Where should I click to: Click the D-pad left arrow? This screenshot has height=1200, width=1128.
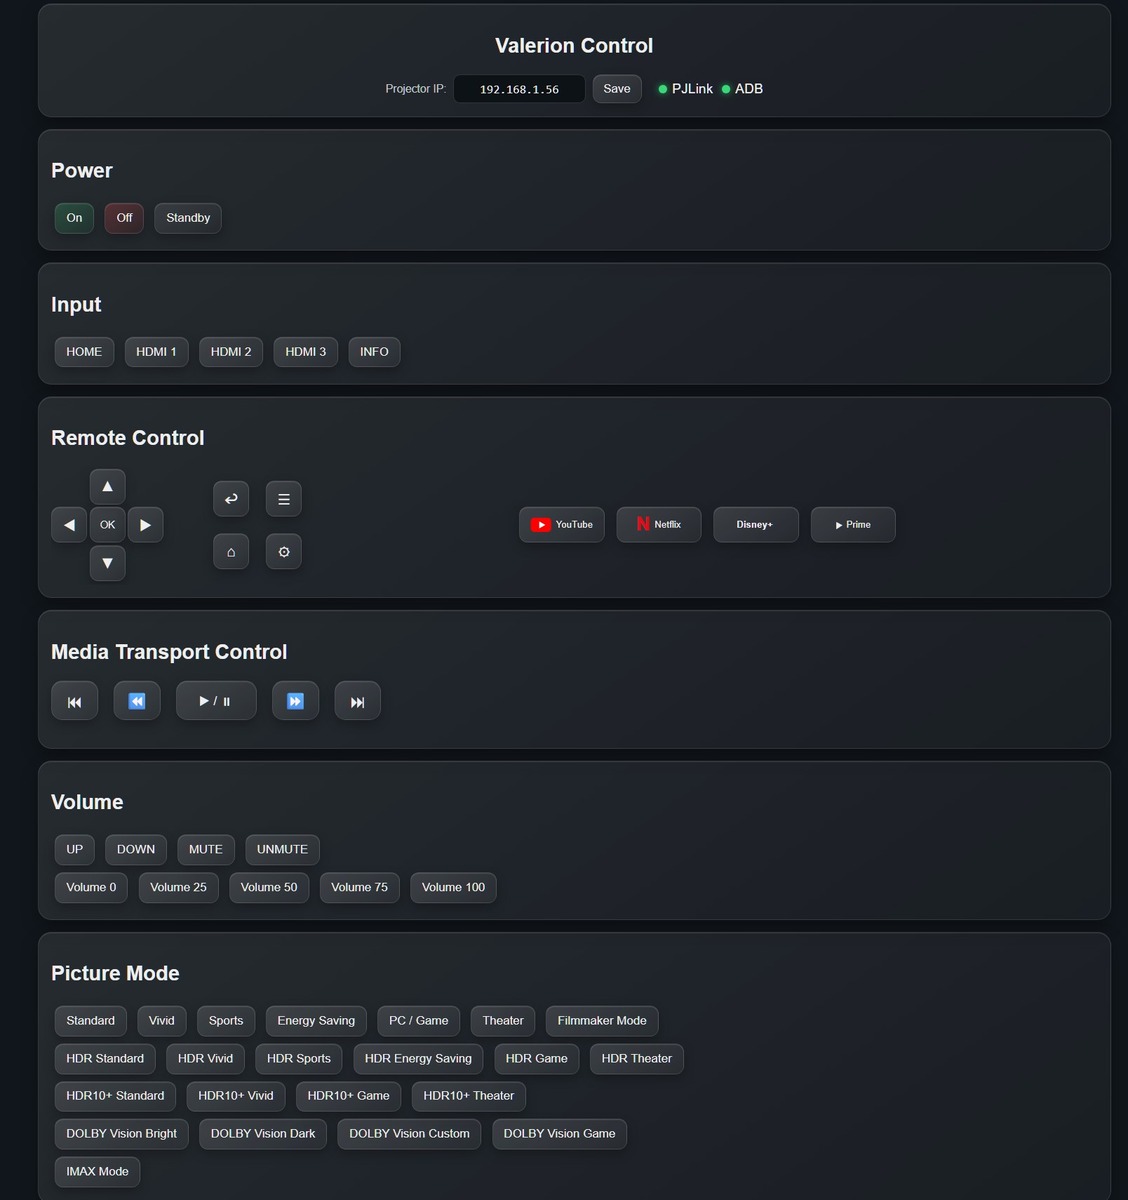pos(69,525)
